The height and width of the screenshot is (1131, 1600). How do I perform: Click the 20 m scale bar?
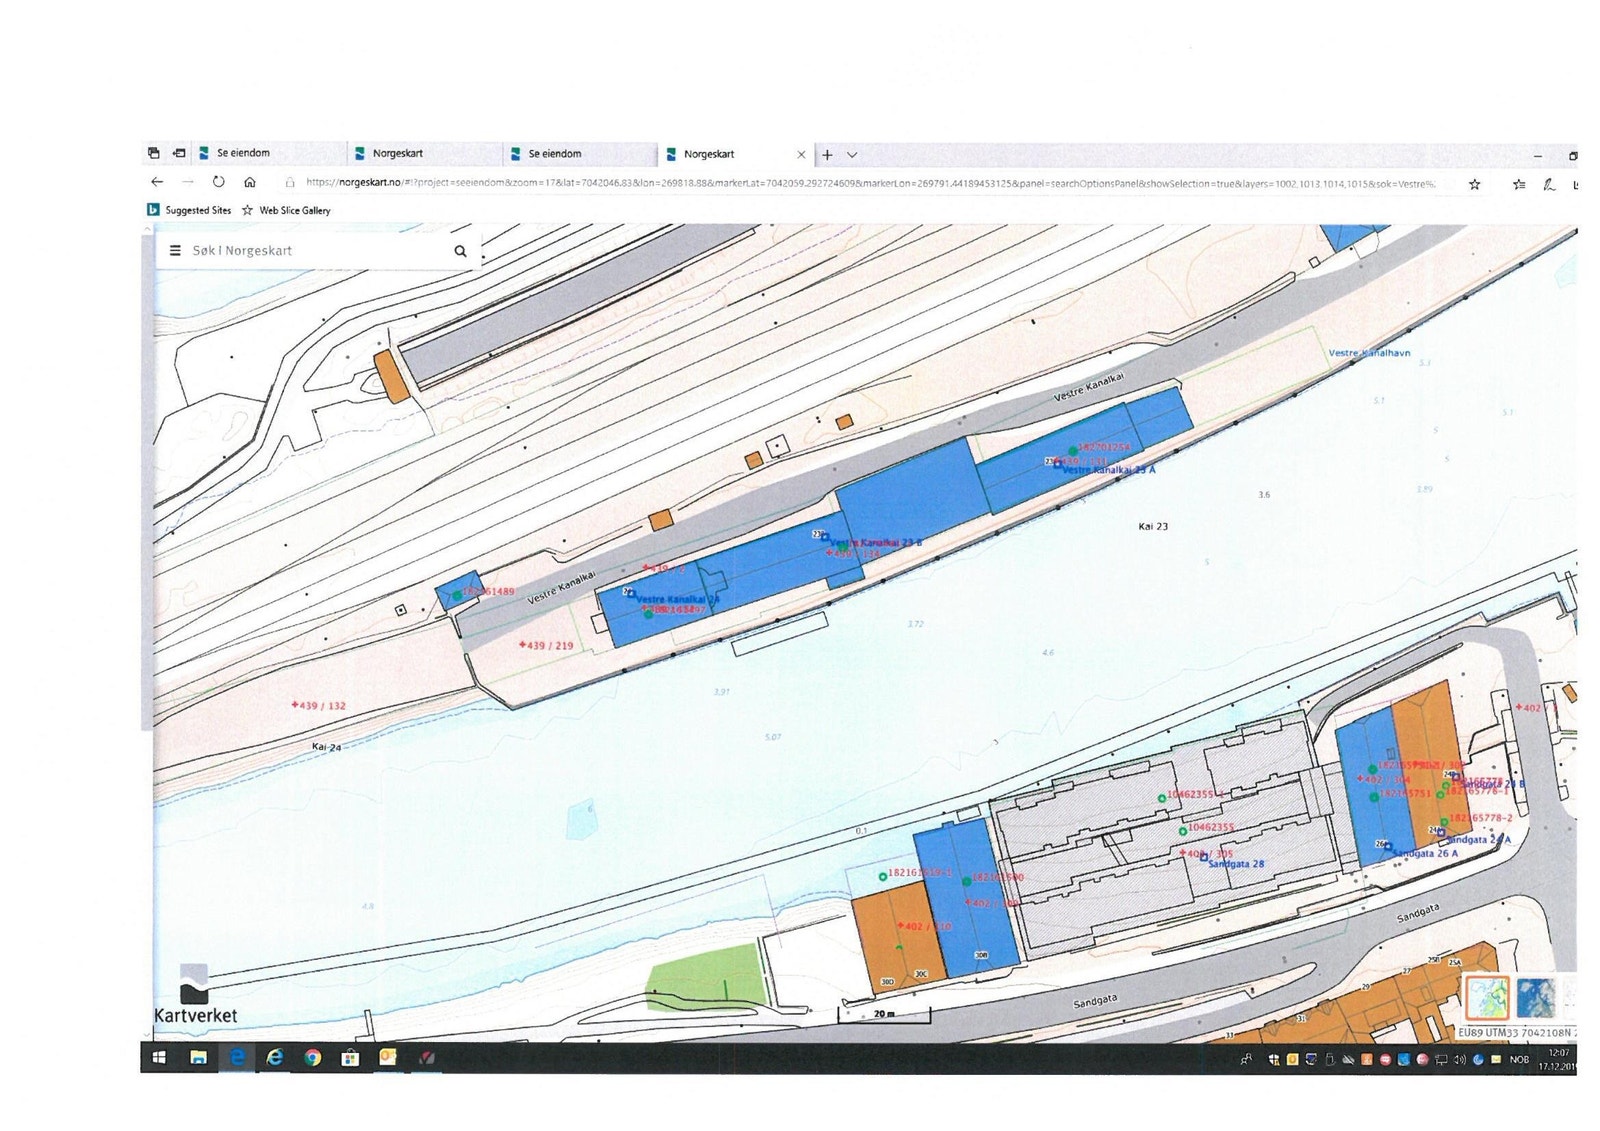pyautogui.click(x=884, y=1015)
